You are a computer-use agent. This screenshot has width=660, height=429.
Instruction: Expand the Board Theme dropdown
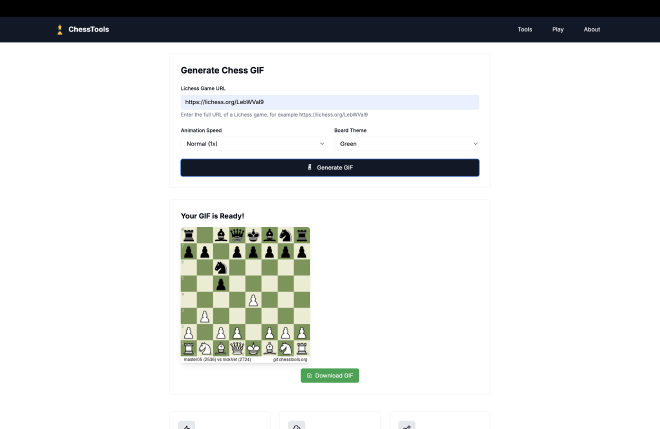[x=406, y=144]
